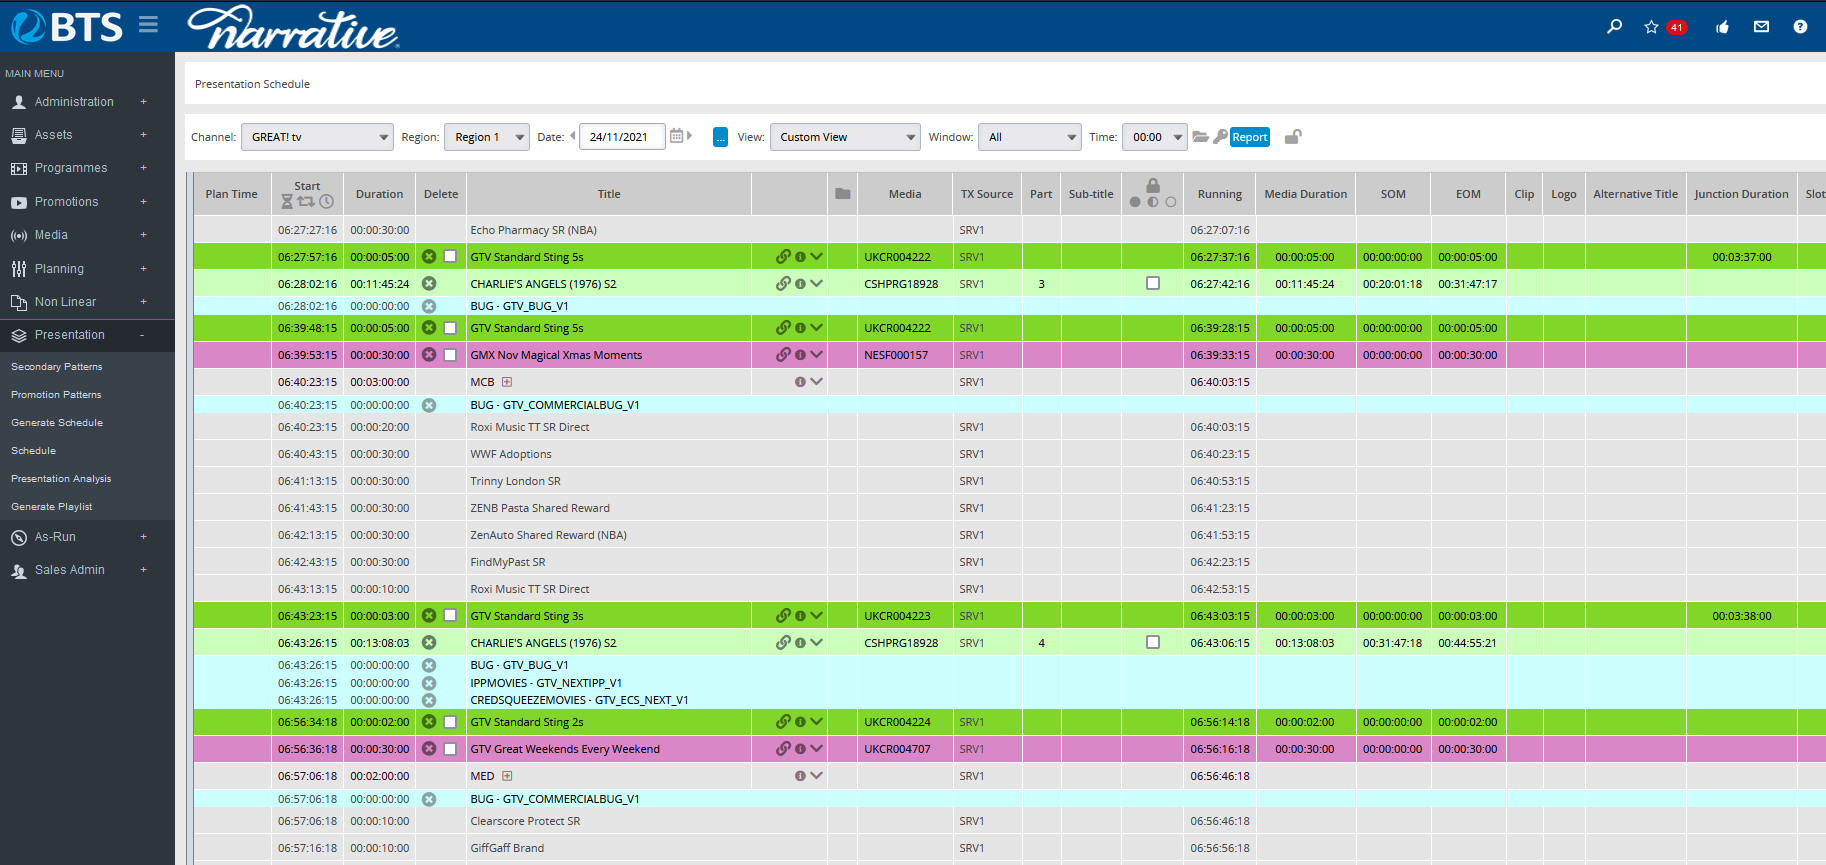The height and width of the screenshot is (865, 1826).
Task: Expand the MED break plus icon
Action: pos(507,776)
